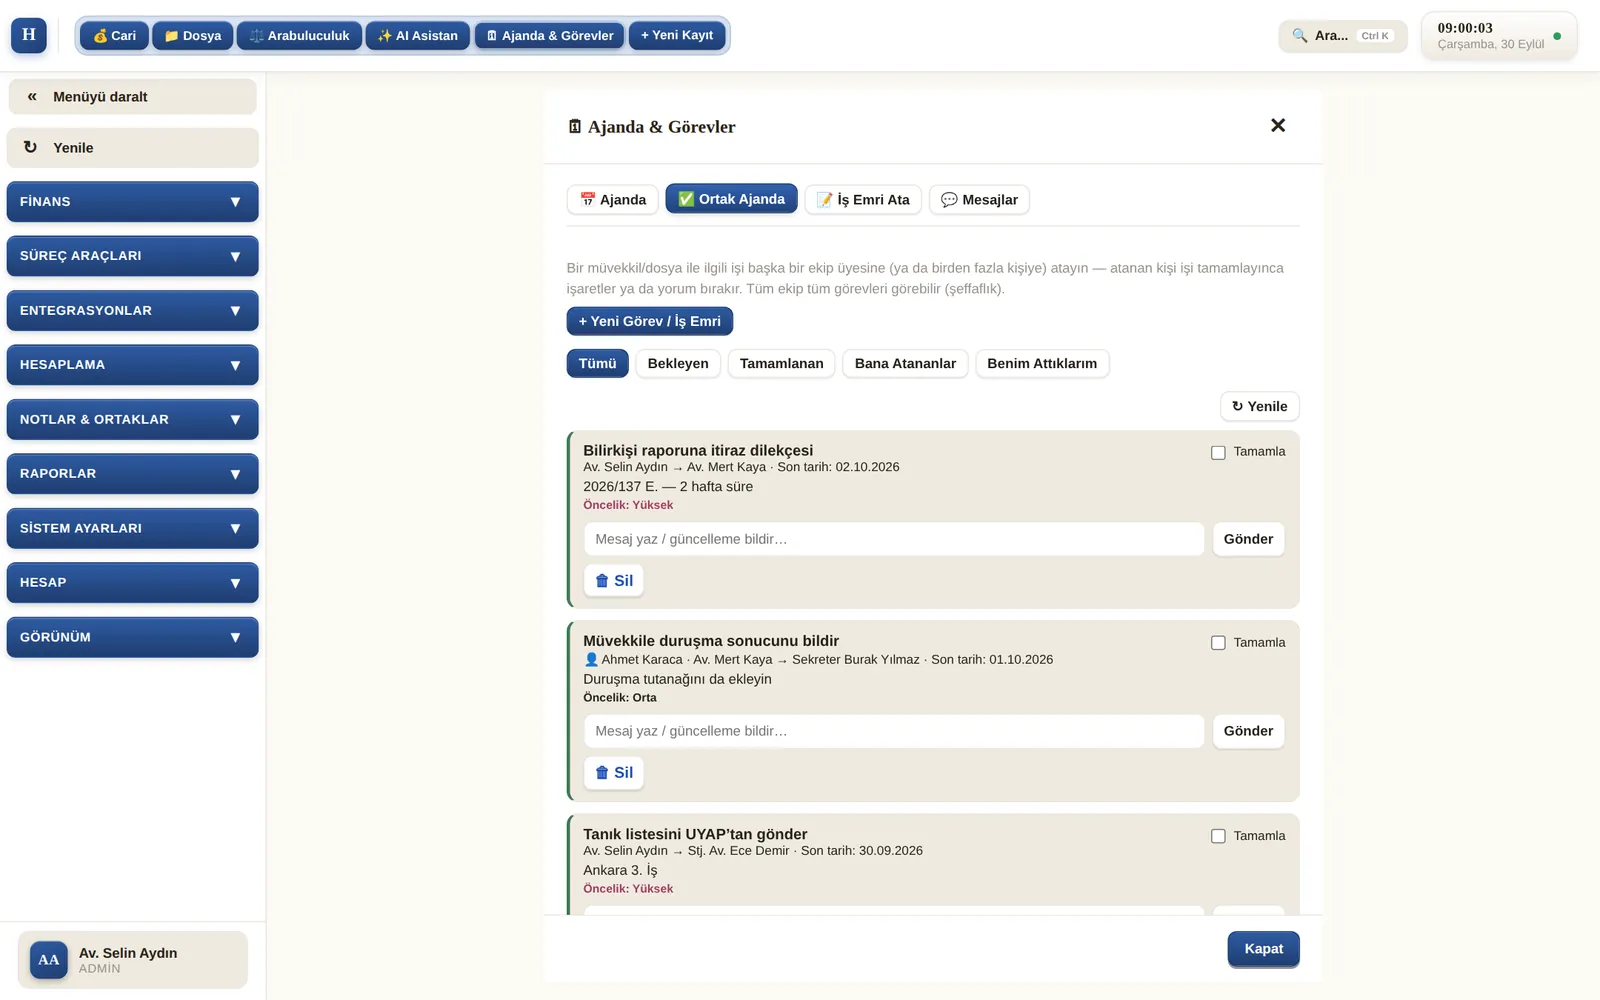Close the Ajanda & Görevler dialog with X
The width and height of the screenshot is (1600, 1000).
click(x=1278, y=126)
